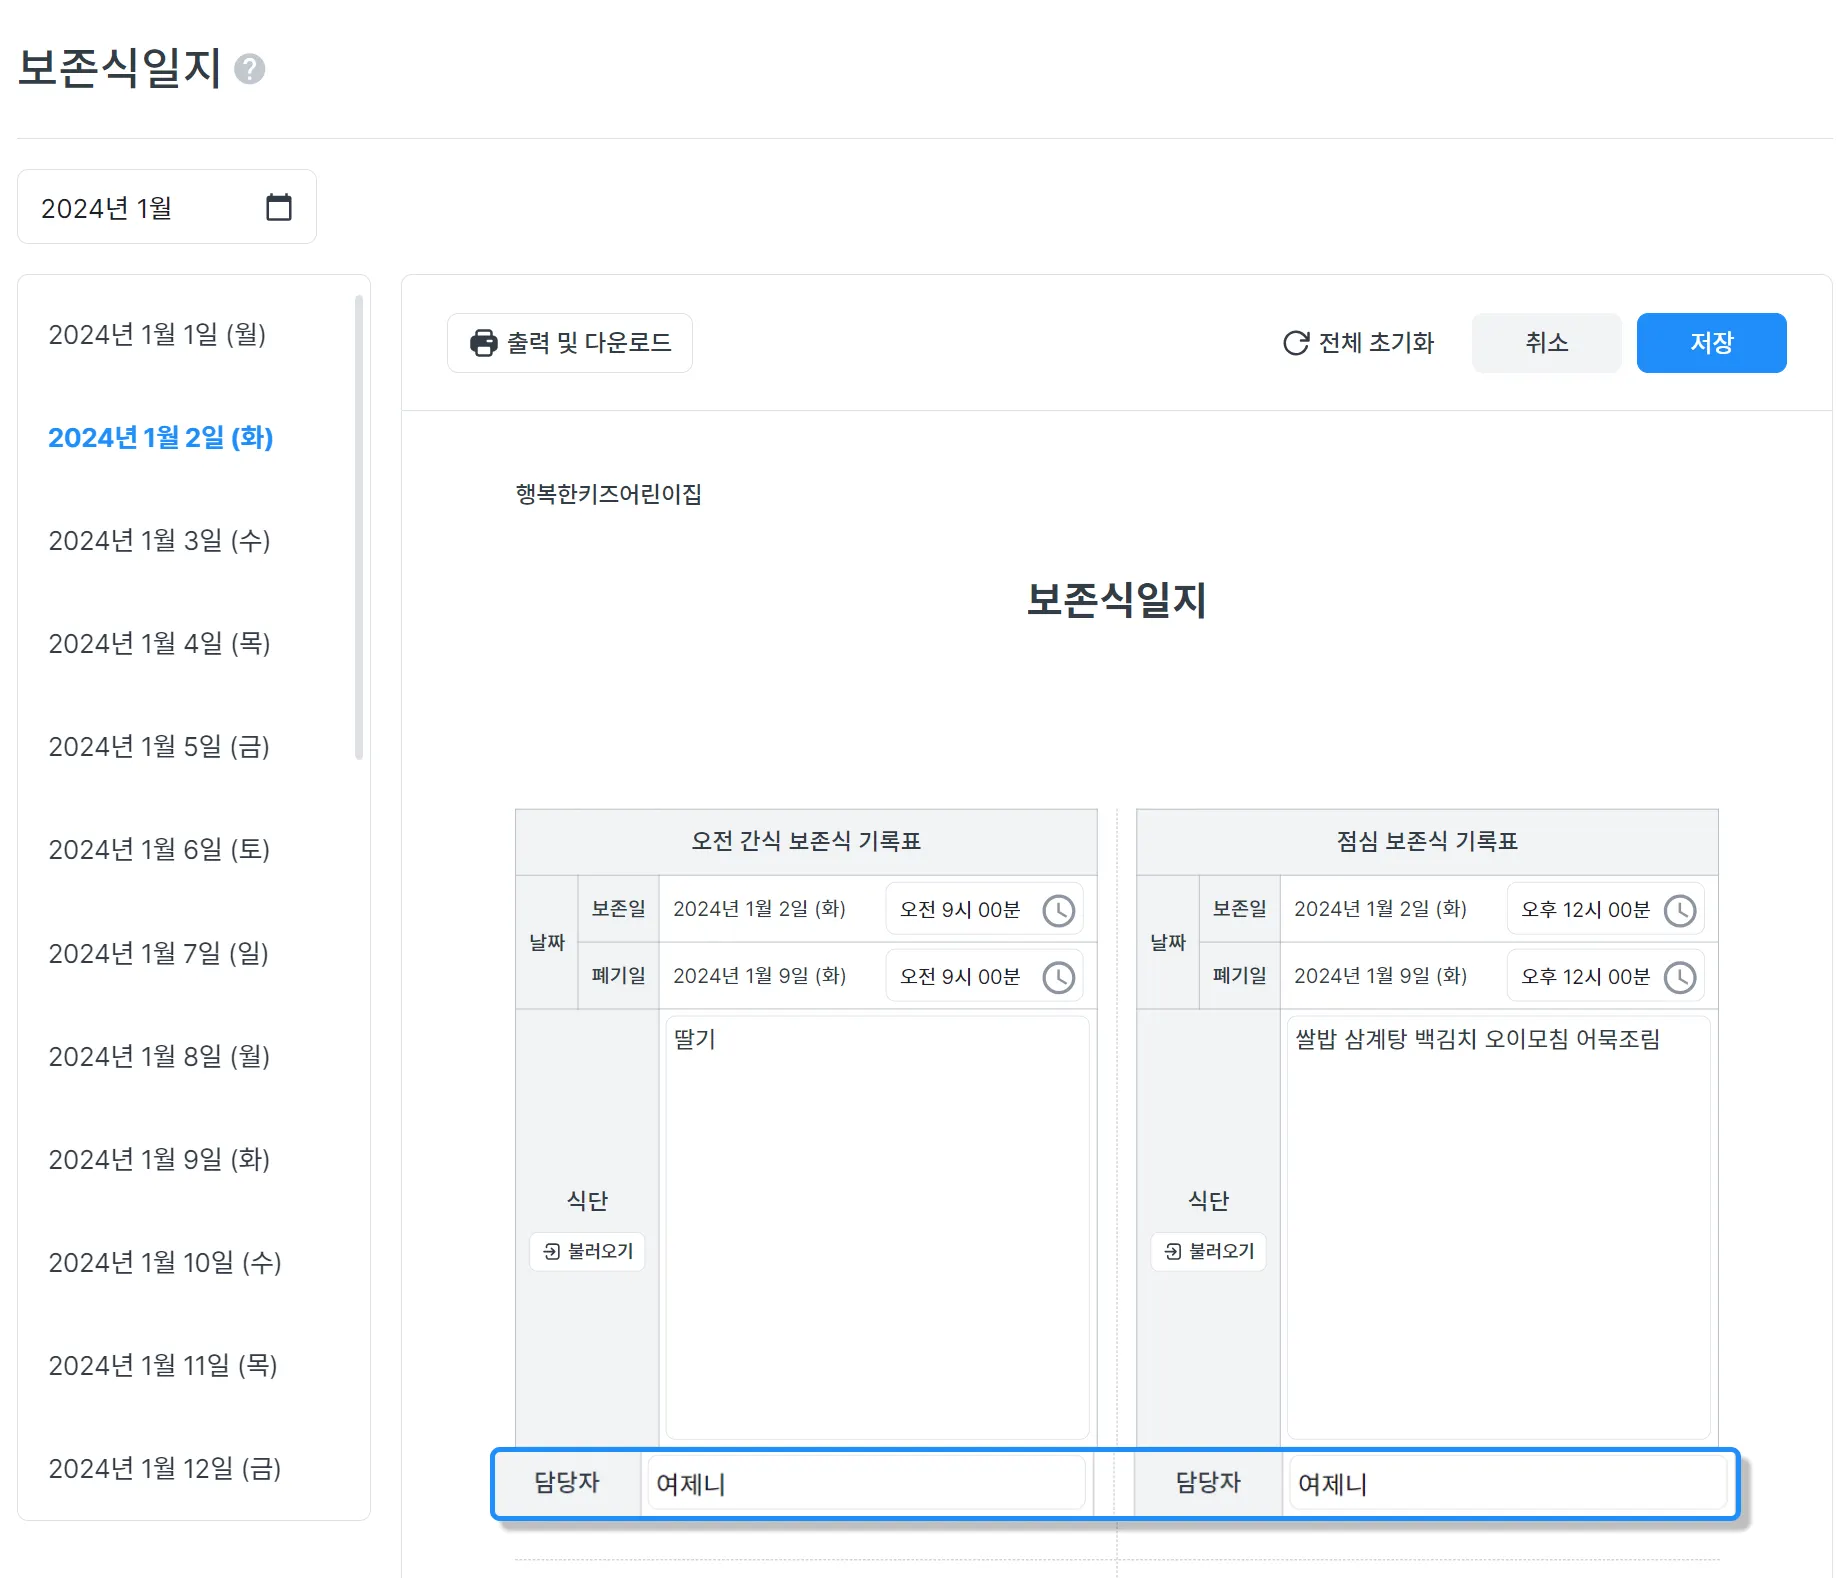Open clock for lunch 보존일 time
Screen dimensions: 1842x1578
coord(1680,910)
